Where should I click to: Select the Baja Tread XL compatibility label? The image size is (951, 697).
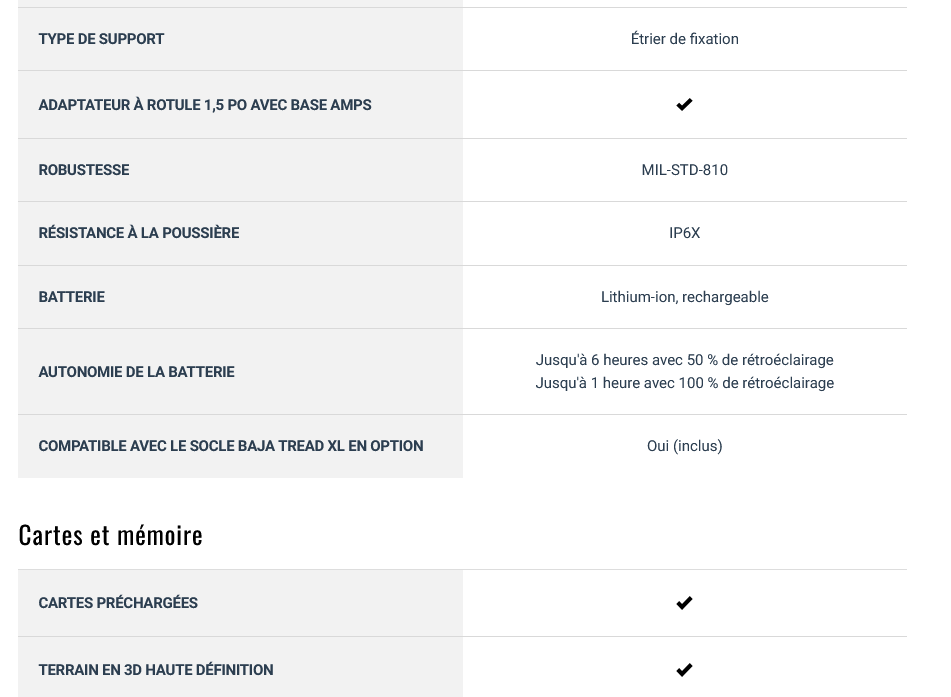[x=231, y=446]
